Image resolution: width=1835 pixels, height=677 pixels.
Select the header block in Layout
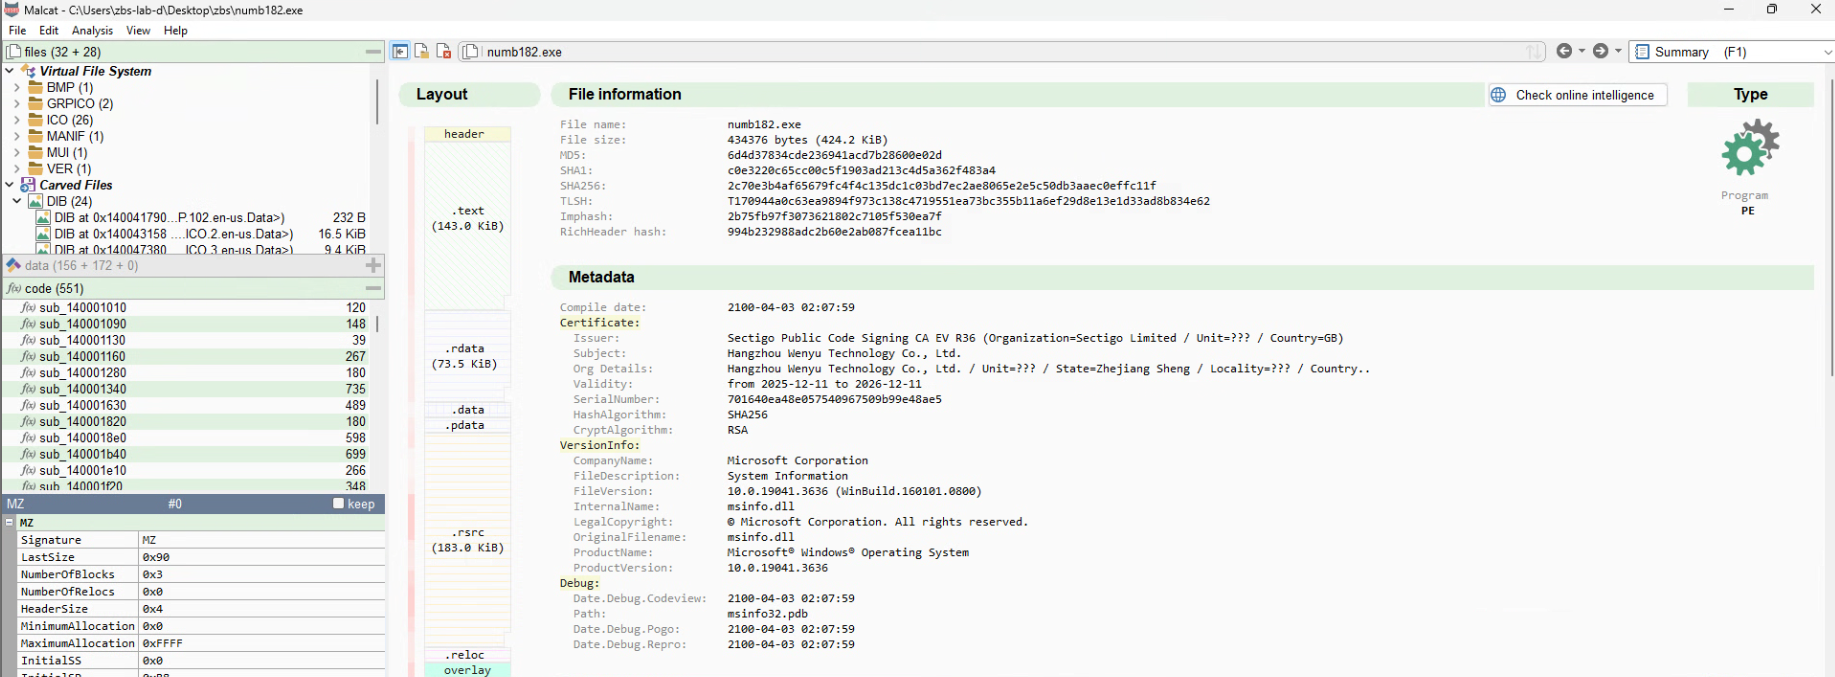[x=467, y=134]
